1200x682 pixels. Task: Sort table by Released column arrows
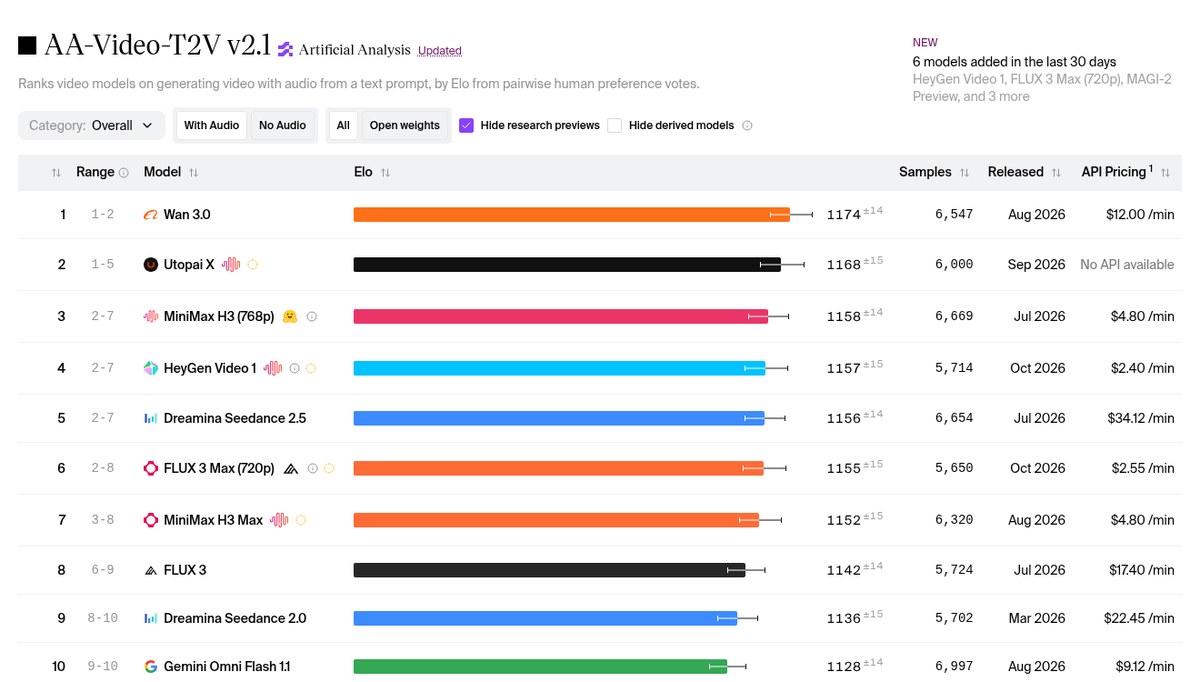pos(1056,173)
